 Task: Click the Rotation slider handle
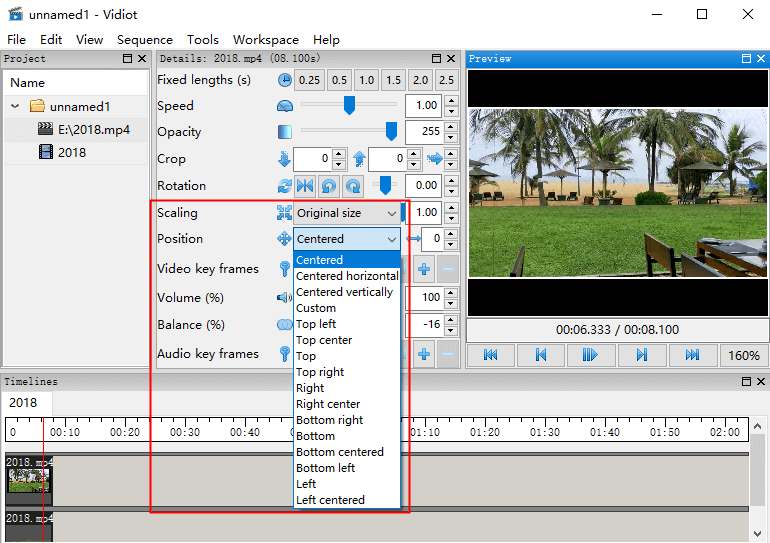[x=385, y=185]
